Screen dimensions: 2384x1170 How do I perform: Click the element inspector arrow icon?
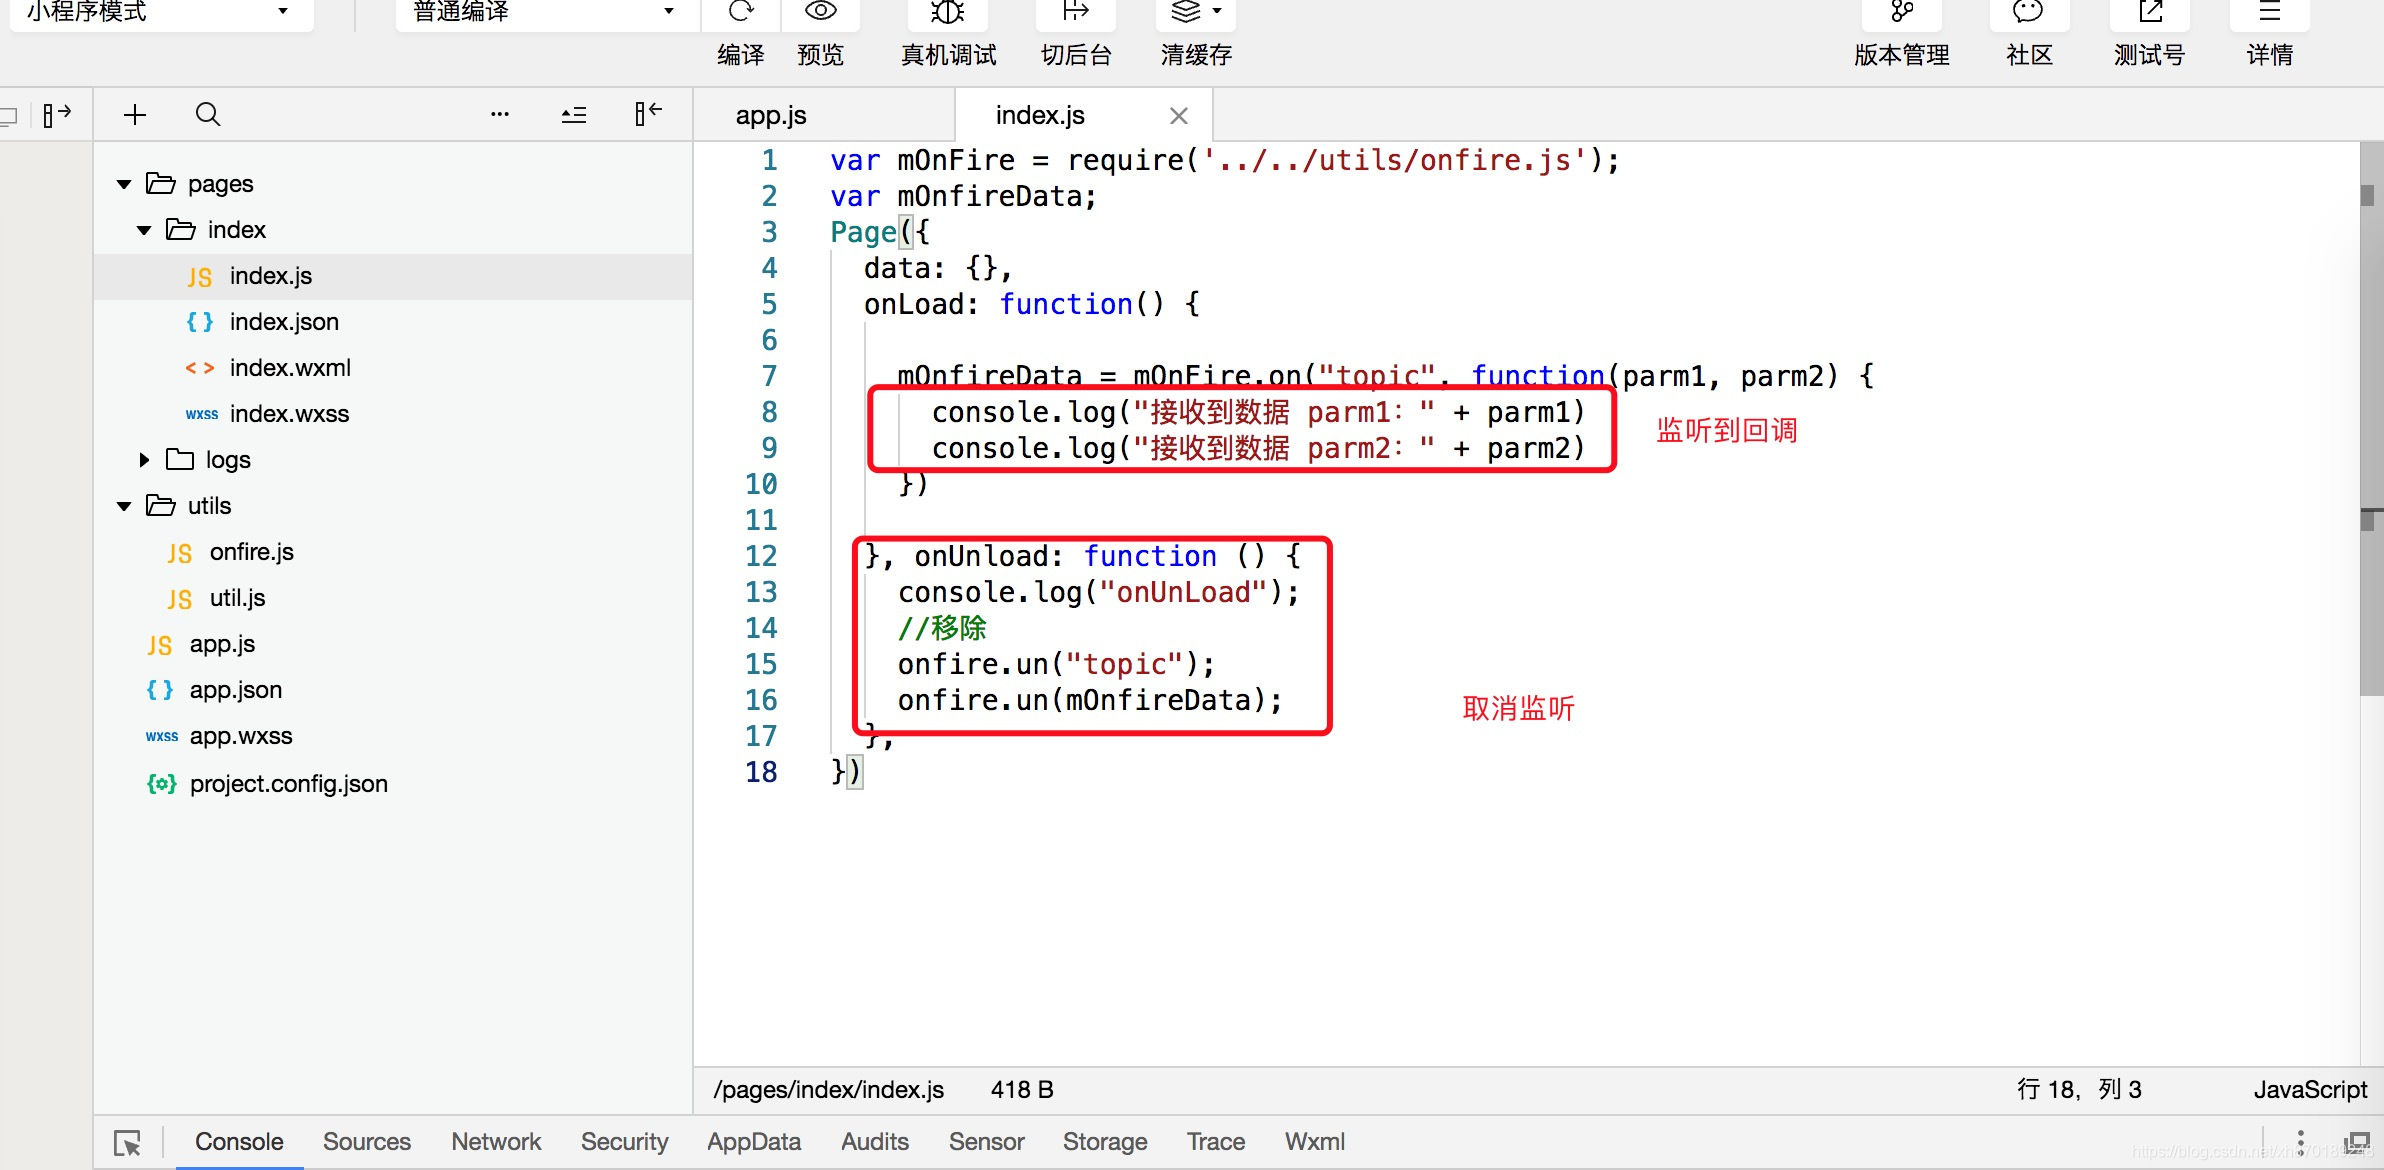click(x=128, y=1142)
